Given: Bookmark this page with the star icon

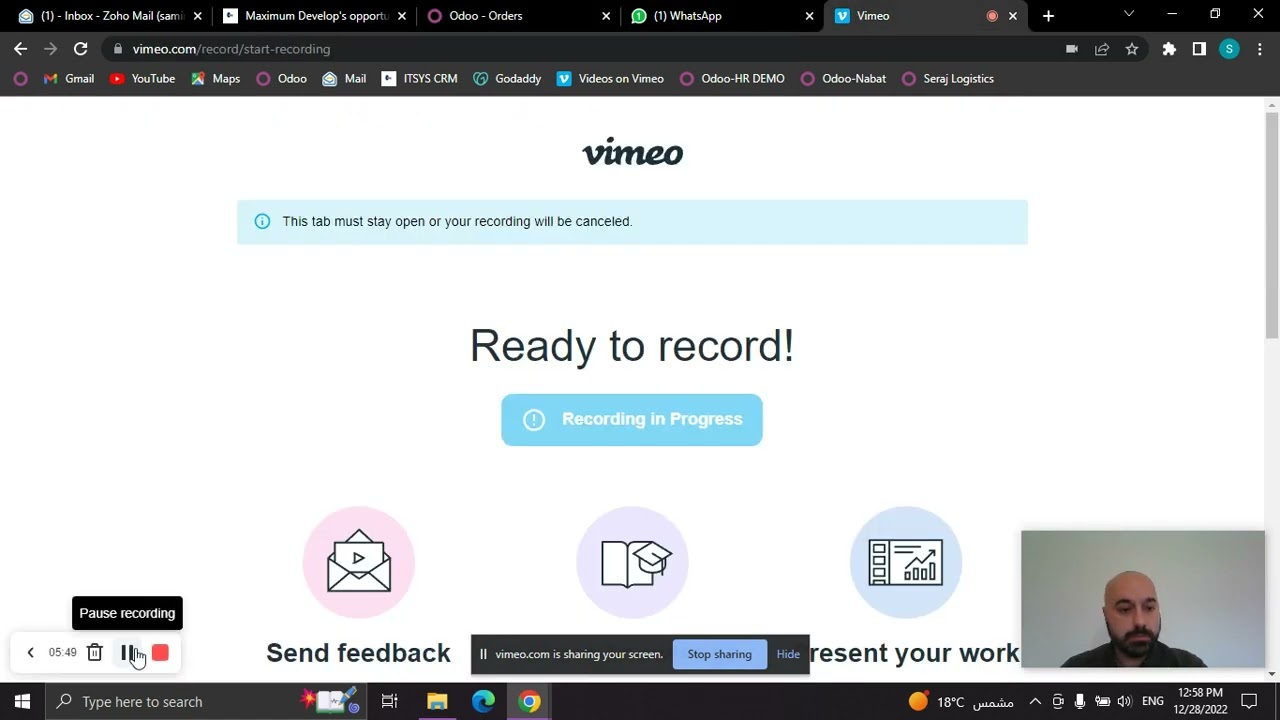Looking at the screenshot, I should [x=1132, y=49].
